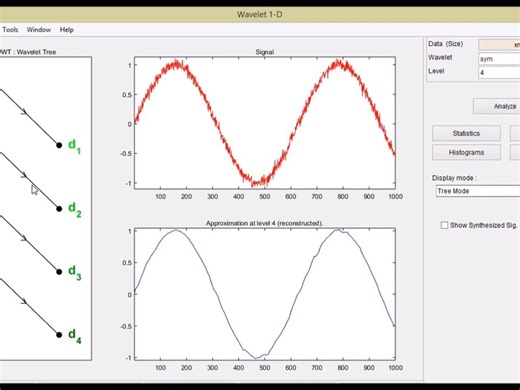Open the Statistics window
The width and height of the screenshot is (520, 390).
(466, 133)
